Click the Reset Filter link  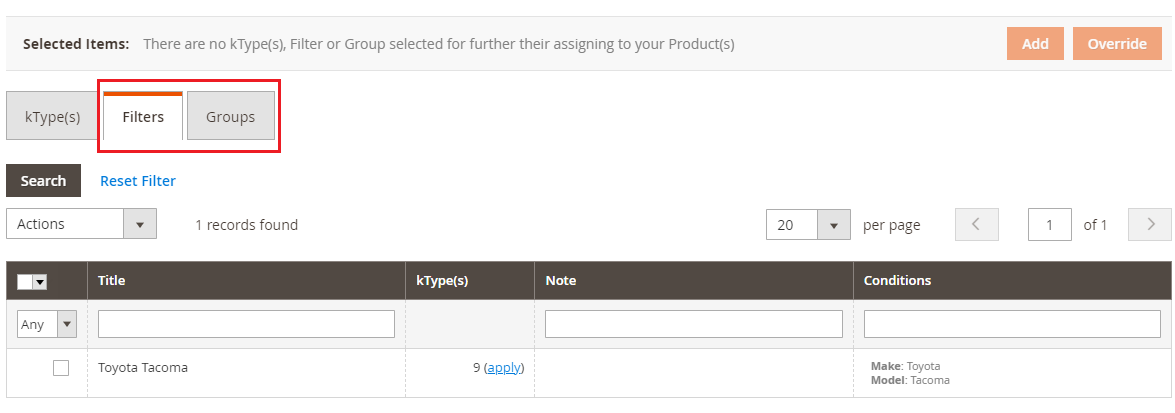pos(138,181)
